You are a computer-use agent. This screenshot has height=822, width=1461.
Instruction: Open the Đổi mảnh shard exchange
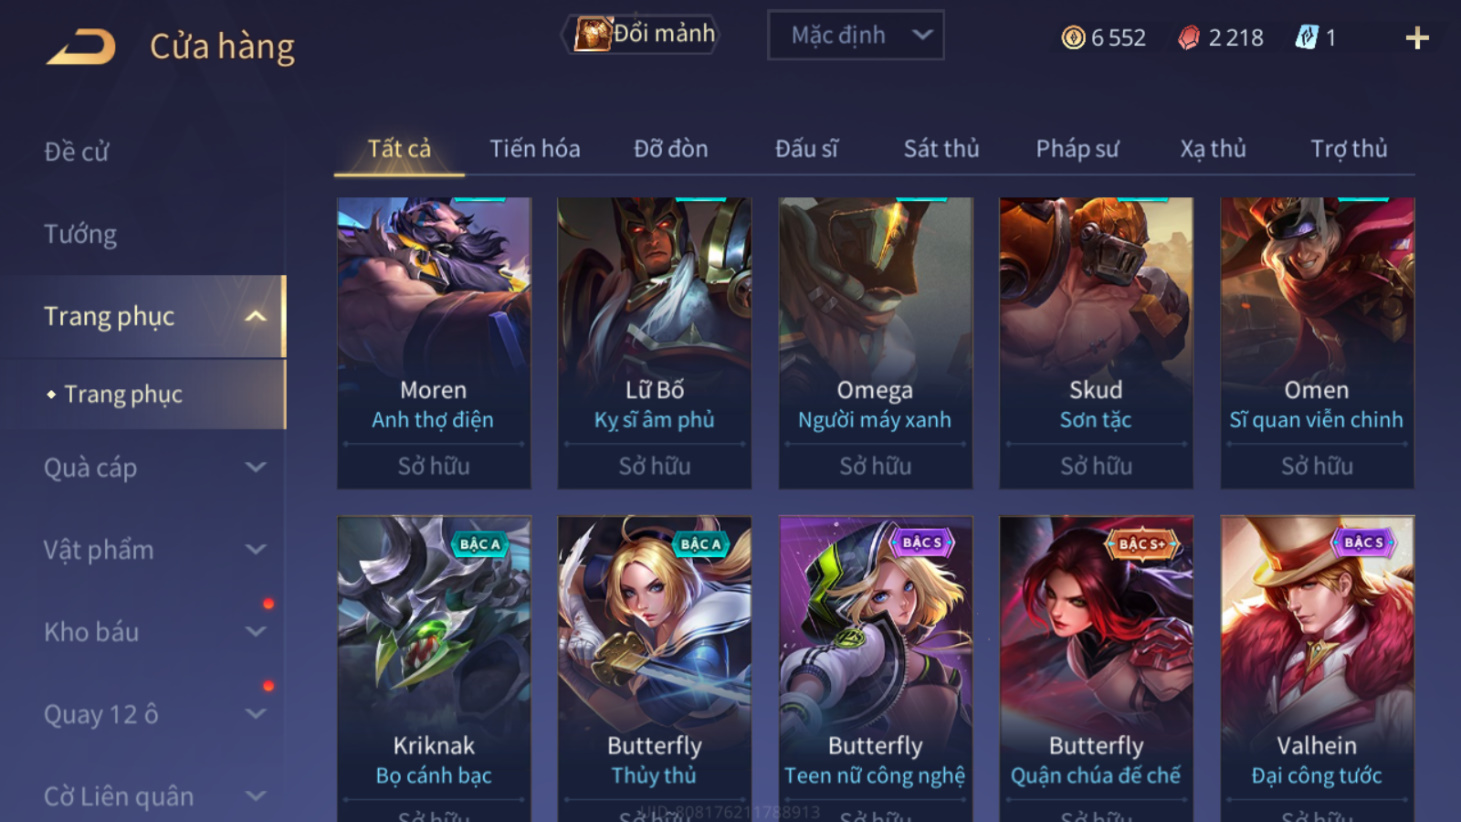tap(644, 34)
